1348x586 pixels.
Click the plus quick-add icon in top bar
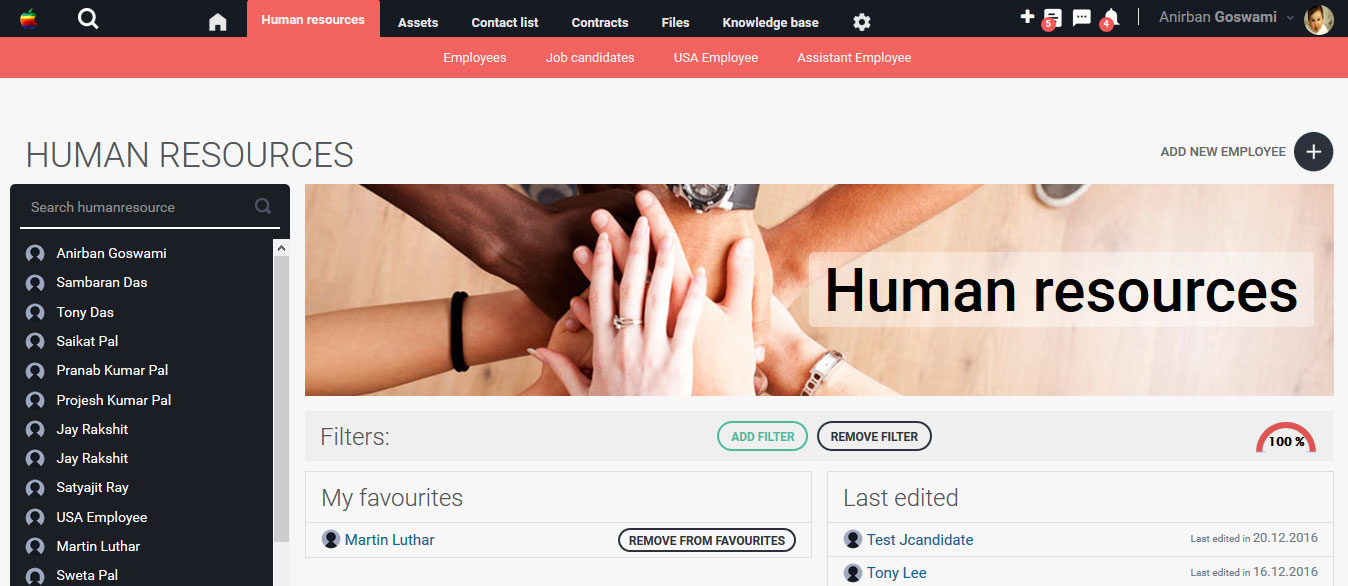1027,16
